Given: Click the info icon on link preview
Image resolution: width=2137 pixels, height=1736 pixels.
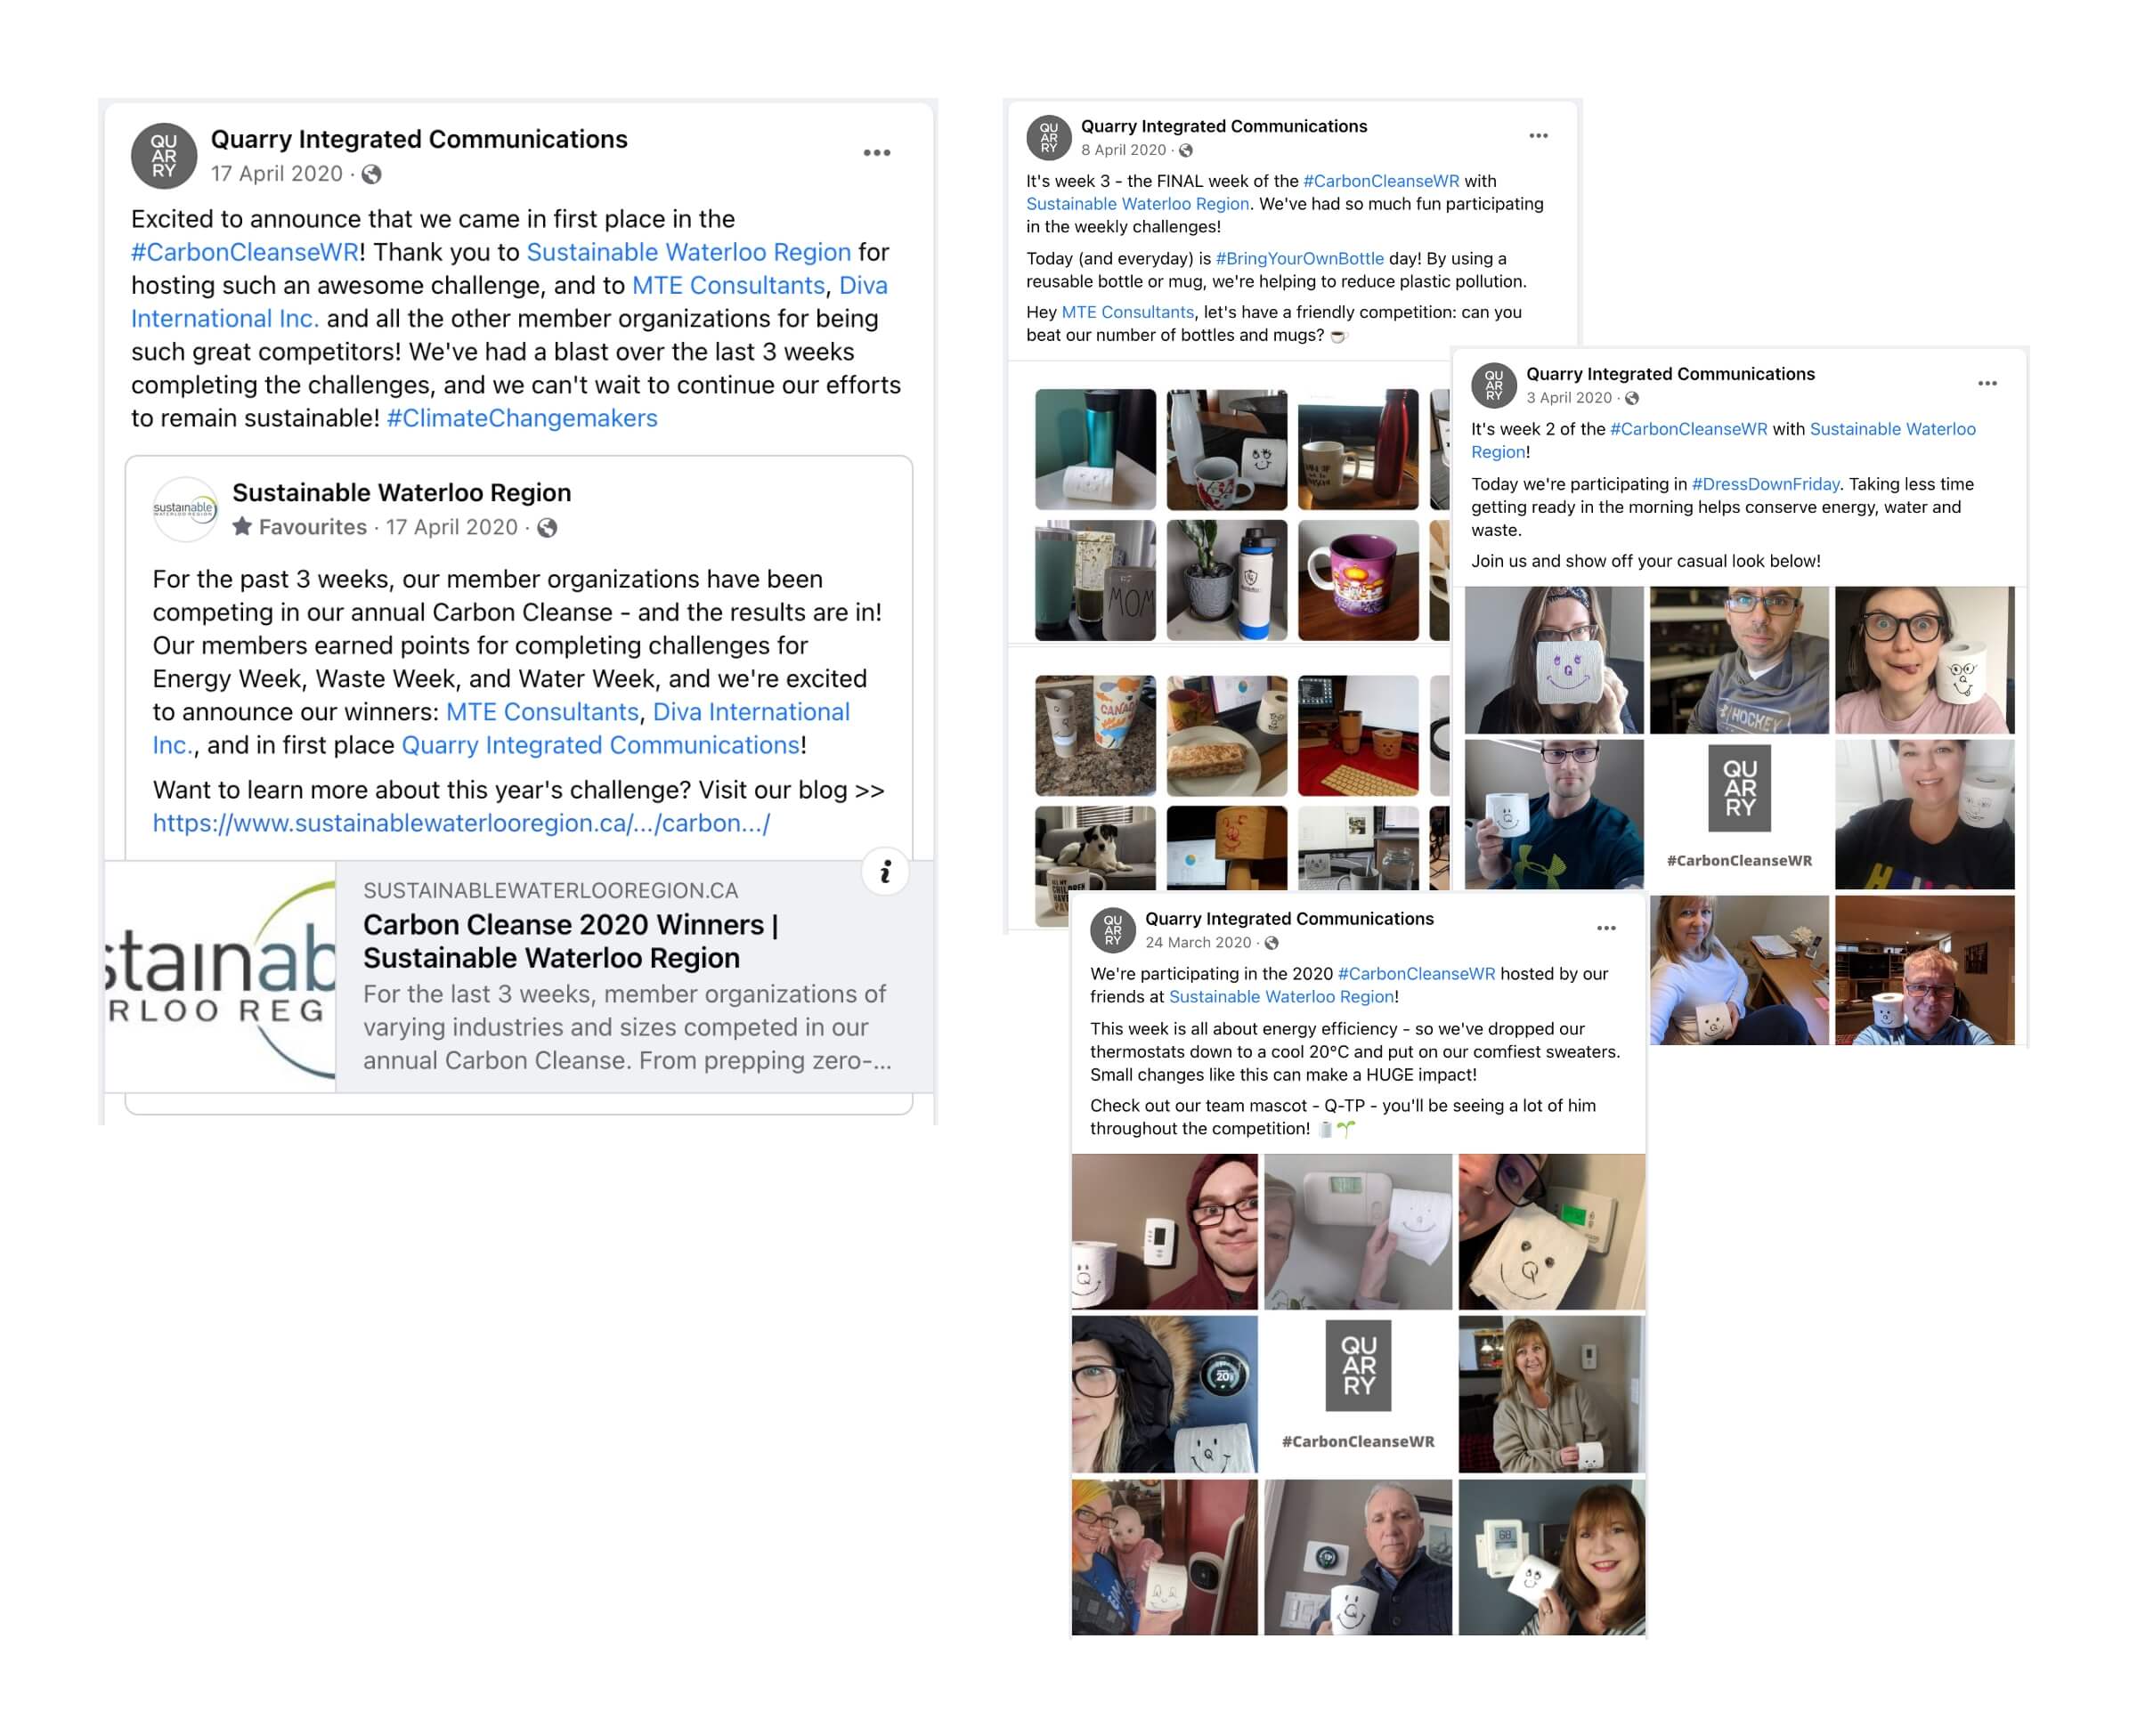Looking at the screenshot, I should (x=885, y=872).
